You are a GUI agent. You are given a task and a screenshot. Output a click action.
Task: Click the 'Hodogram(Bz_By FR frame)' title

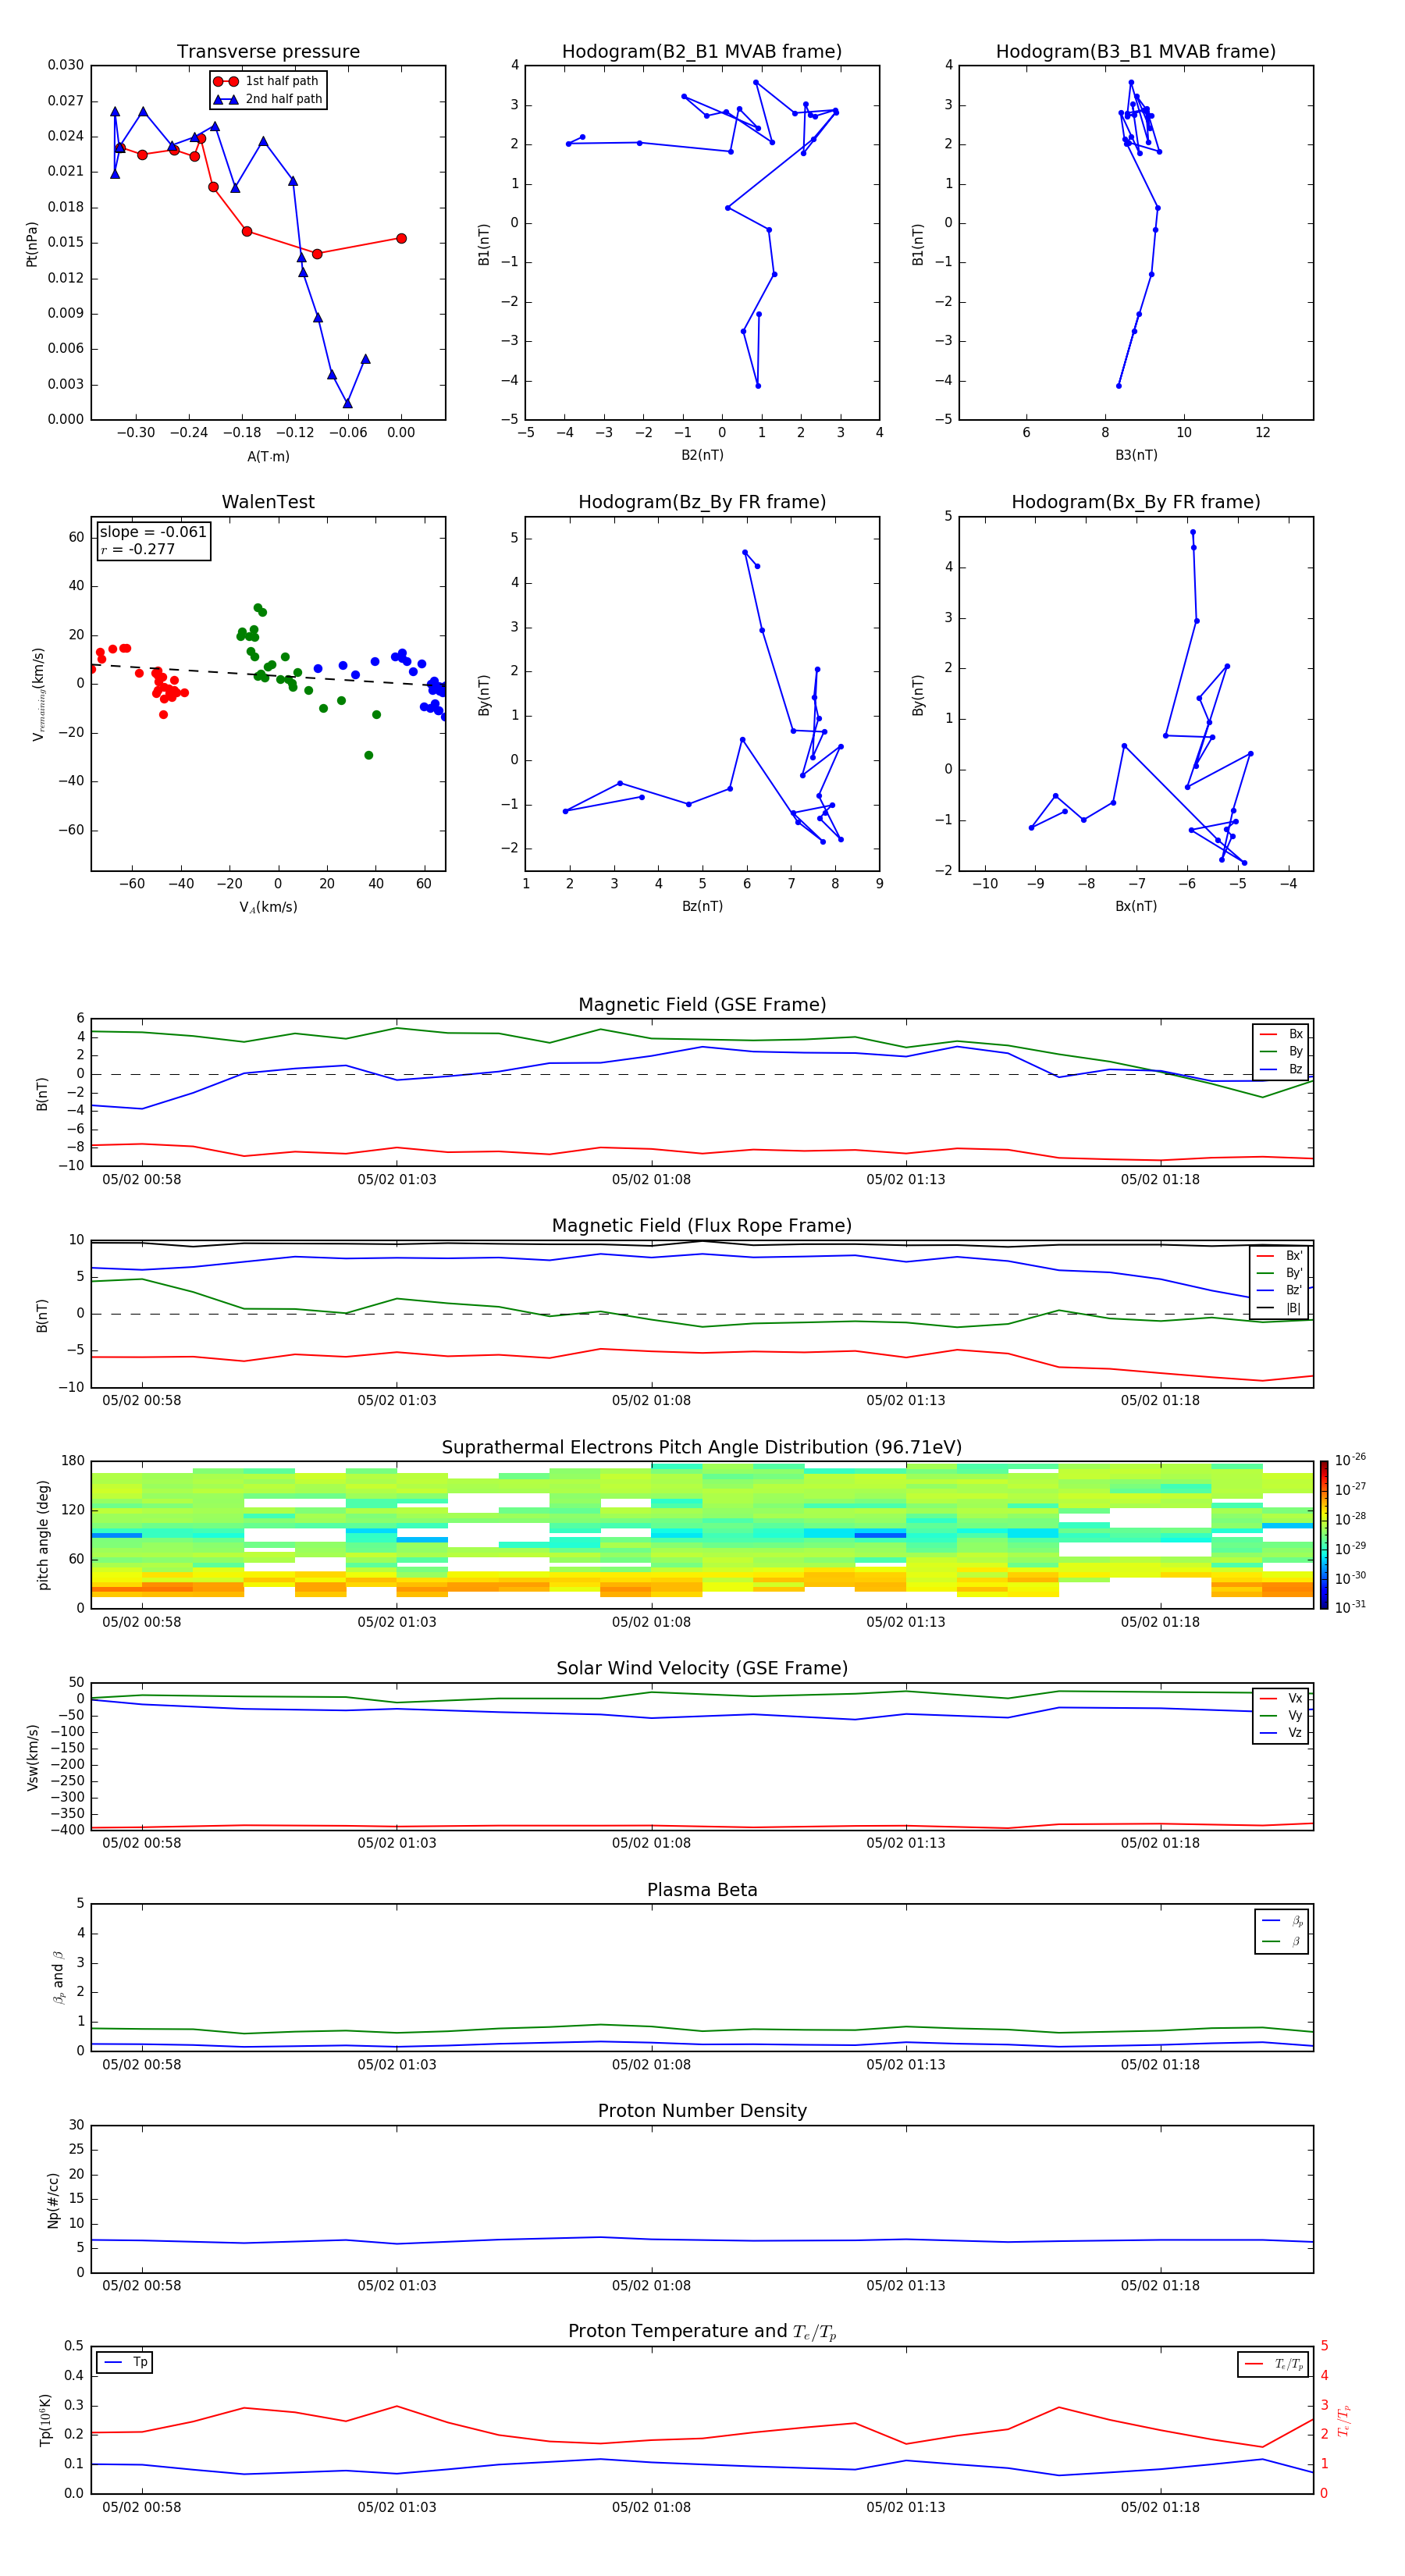tap(702, 502)
